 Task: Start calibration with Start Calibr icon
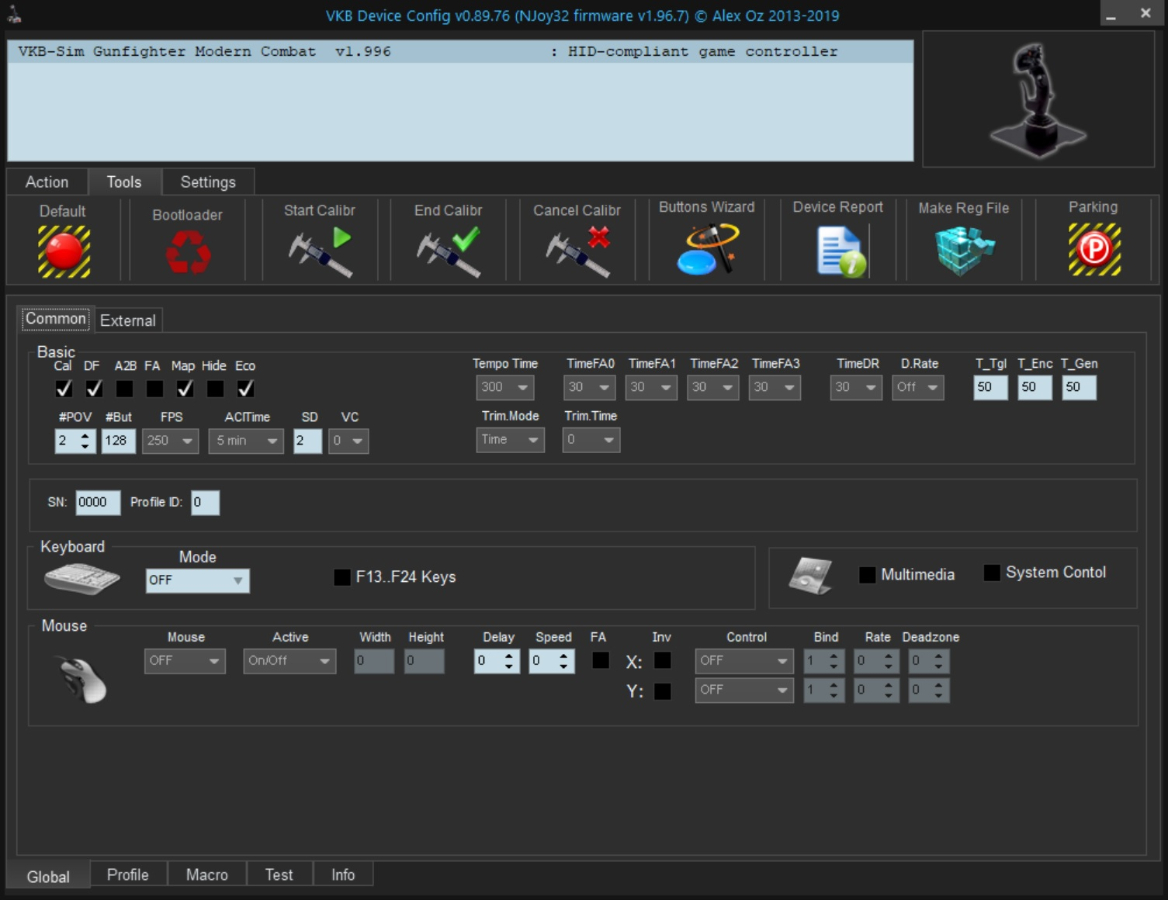click(x=320, y=251)
